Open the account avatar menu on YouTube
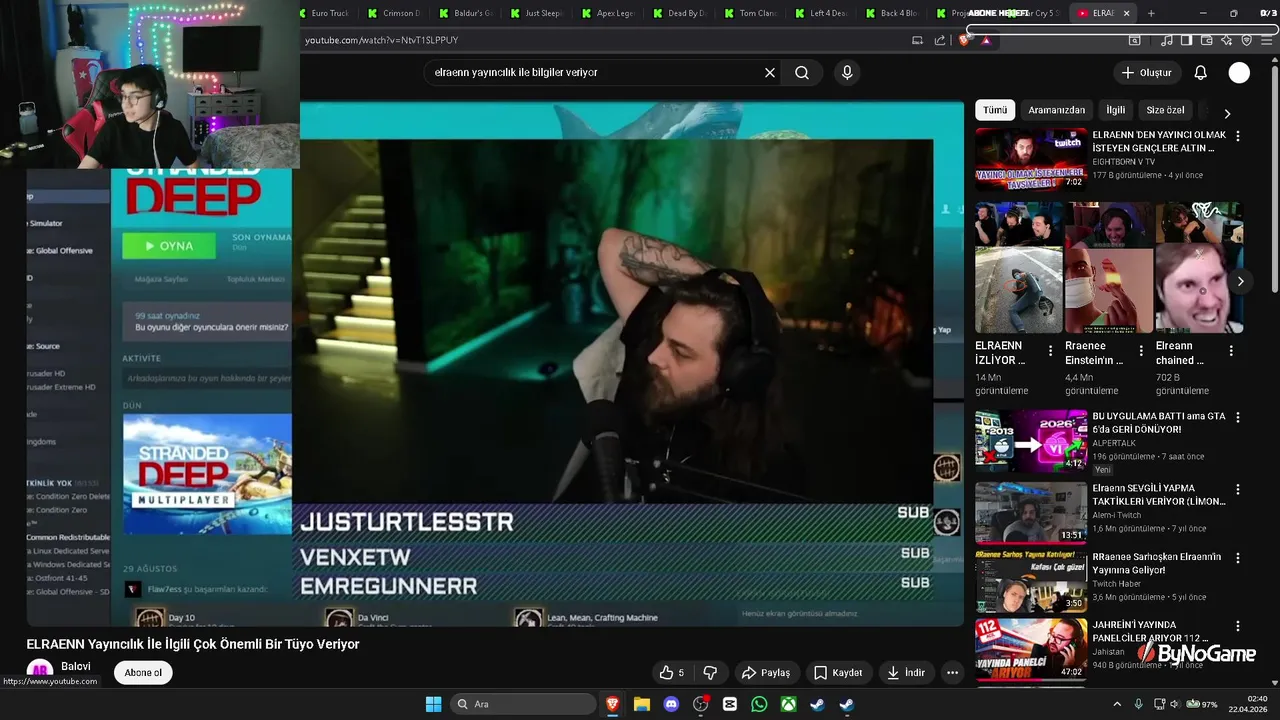This screenshot has width=1280, height=720. pyautogui.click(x=1239, y=72)
